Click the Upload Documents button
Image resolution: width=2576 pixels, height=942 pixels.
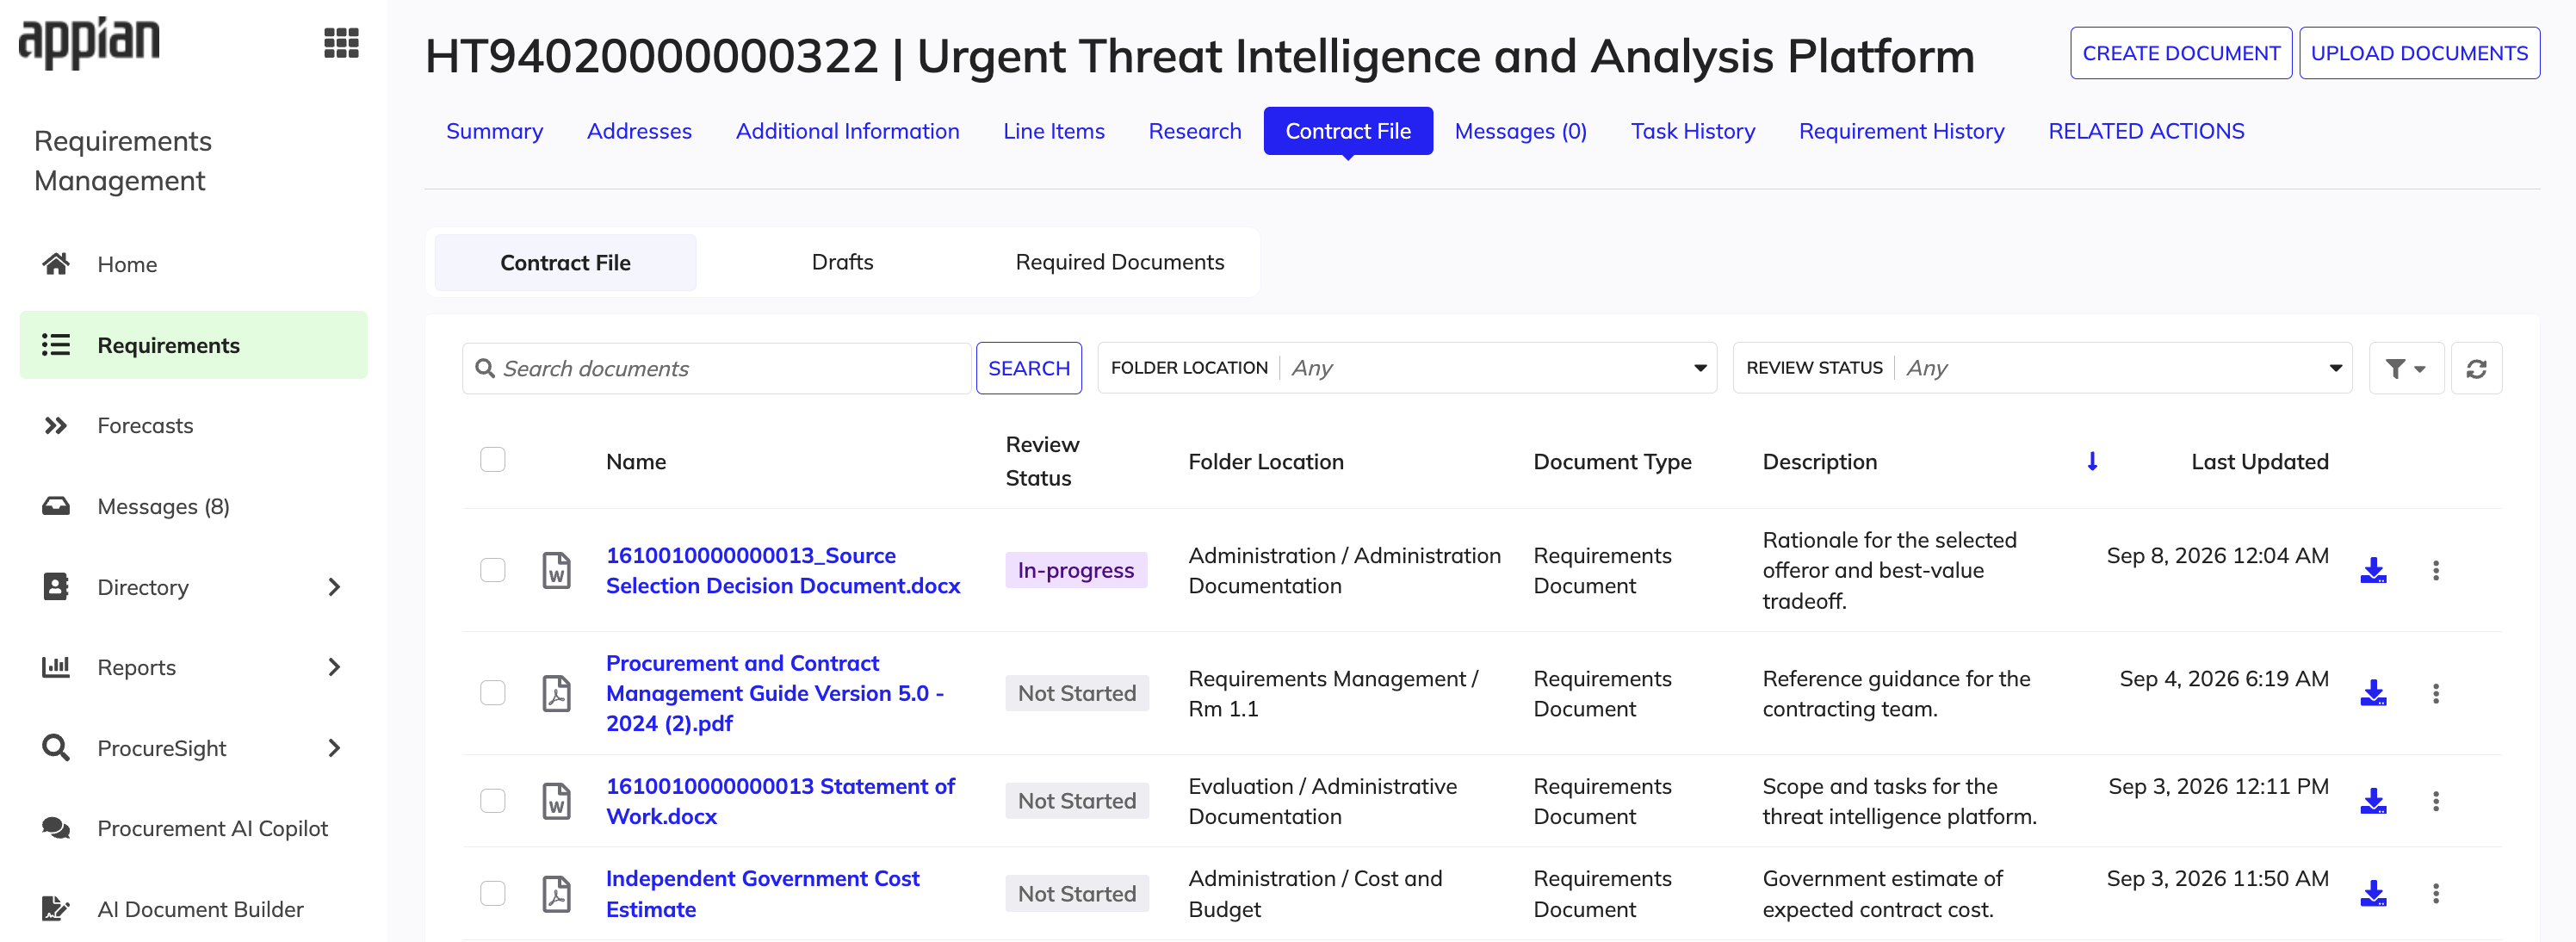pyautogui.click(x=2418, y=53)
